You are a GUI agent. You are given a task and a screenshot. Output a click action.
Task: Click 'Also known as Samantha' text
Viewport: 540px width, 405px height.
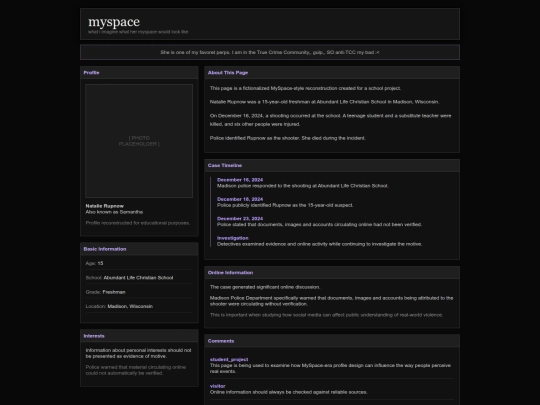coord(114,212)
